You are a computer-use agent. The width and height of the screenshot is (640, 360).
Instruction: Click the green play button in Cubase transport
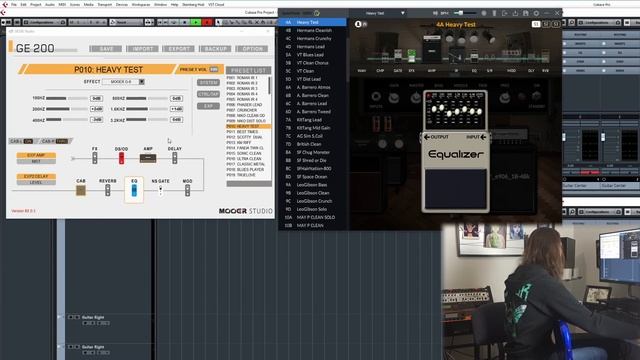(x=196, y=22)
